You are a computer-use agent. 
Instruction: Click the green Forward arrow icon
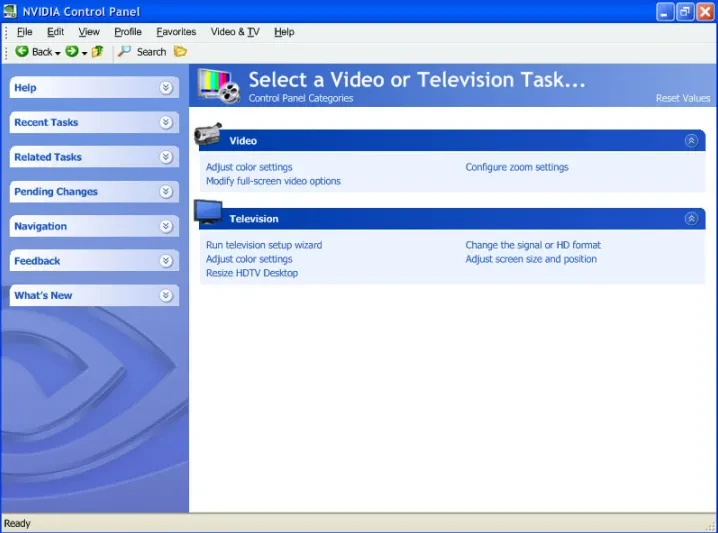click(x=71, y=51)
